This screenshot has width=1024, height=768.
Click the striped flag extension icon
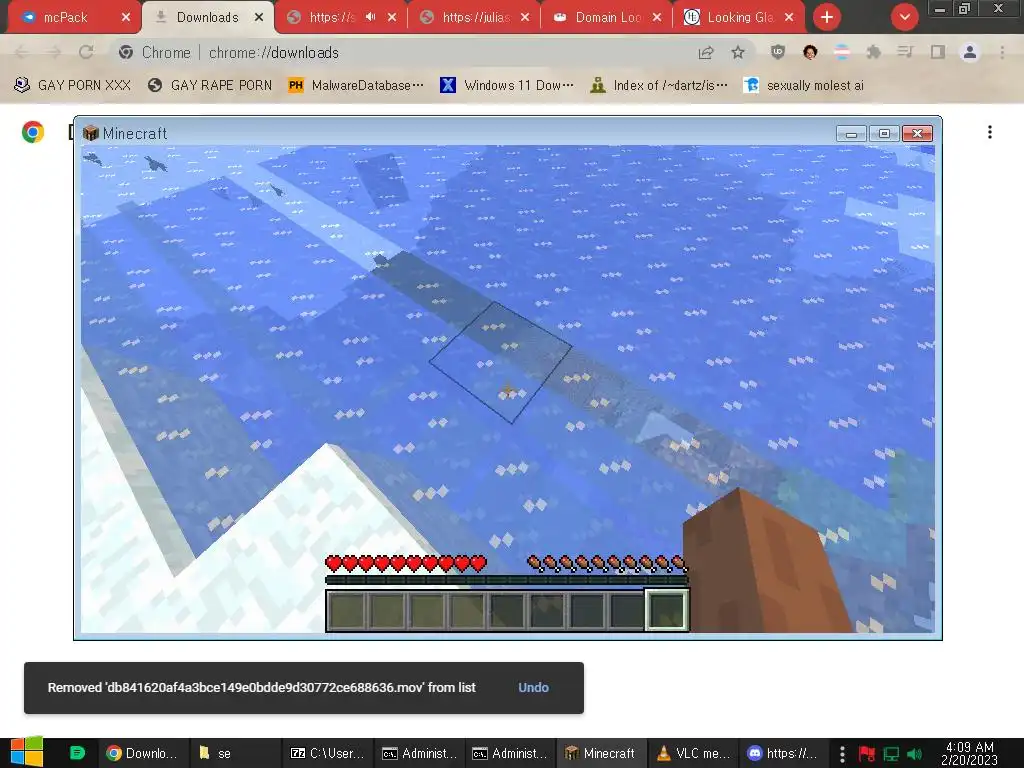842,52
